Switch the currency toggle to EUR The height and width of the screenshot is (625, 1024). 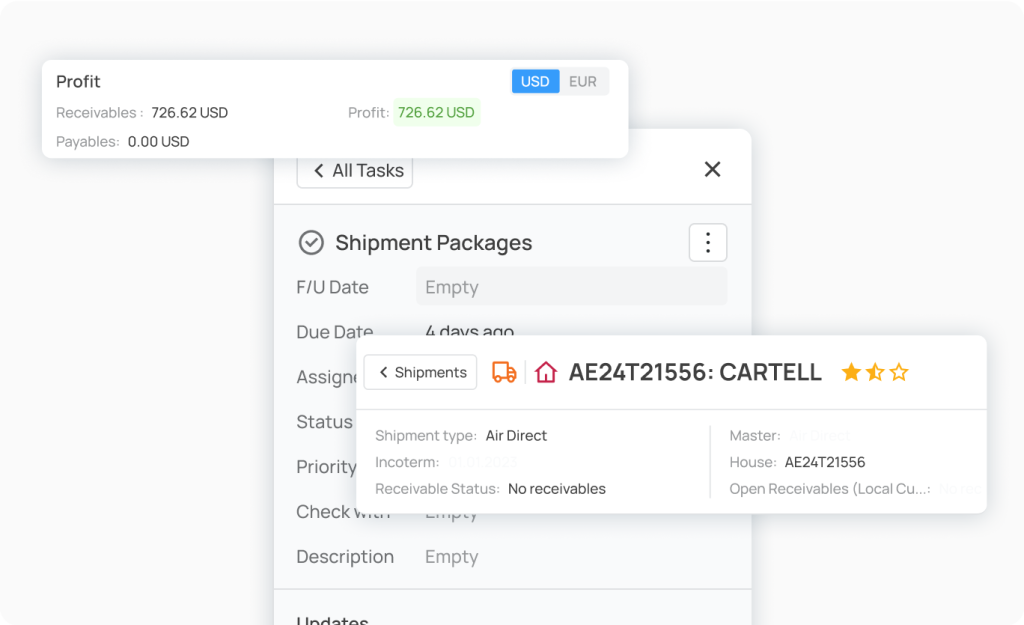click(x=582, y=81)
